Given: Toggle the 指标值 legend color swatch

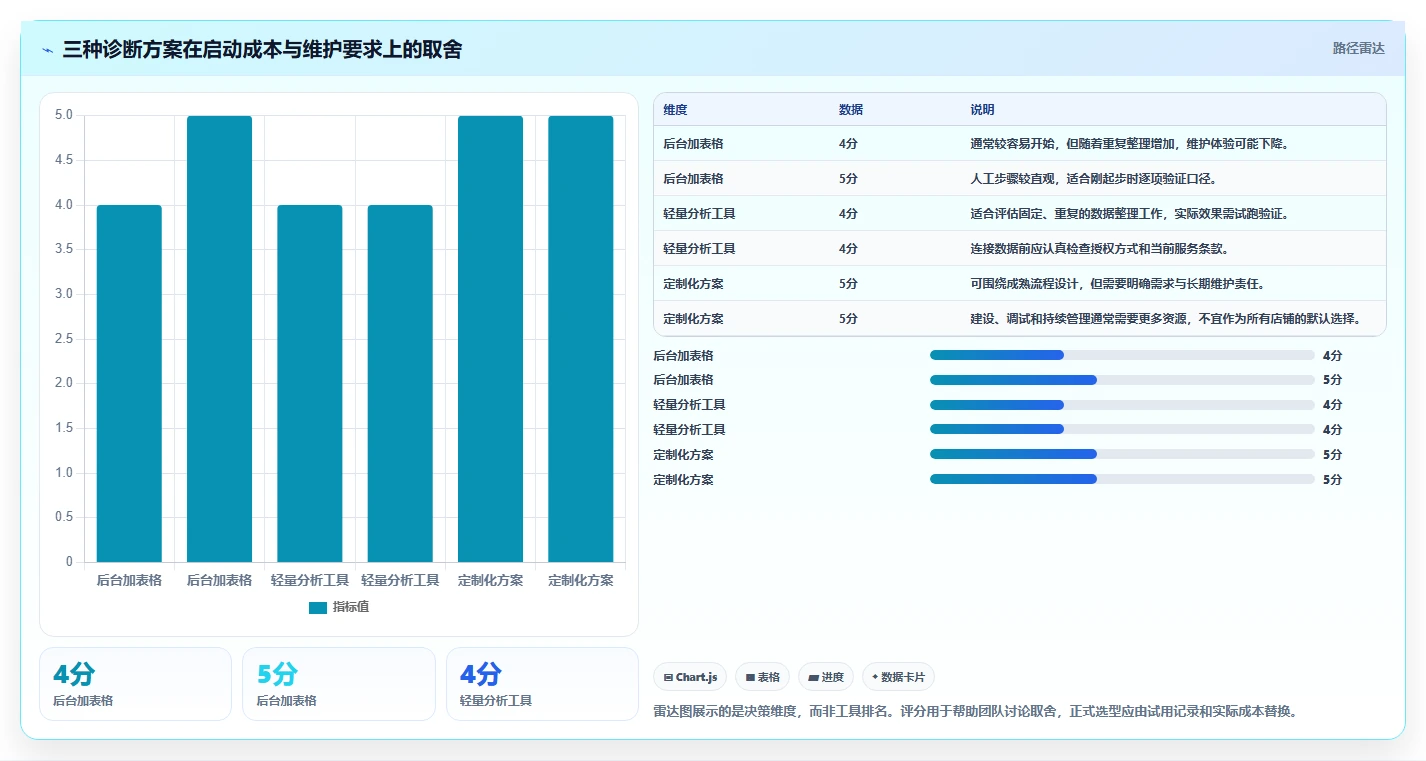Looking at the screenshot, I should [318, 607].
